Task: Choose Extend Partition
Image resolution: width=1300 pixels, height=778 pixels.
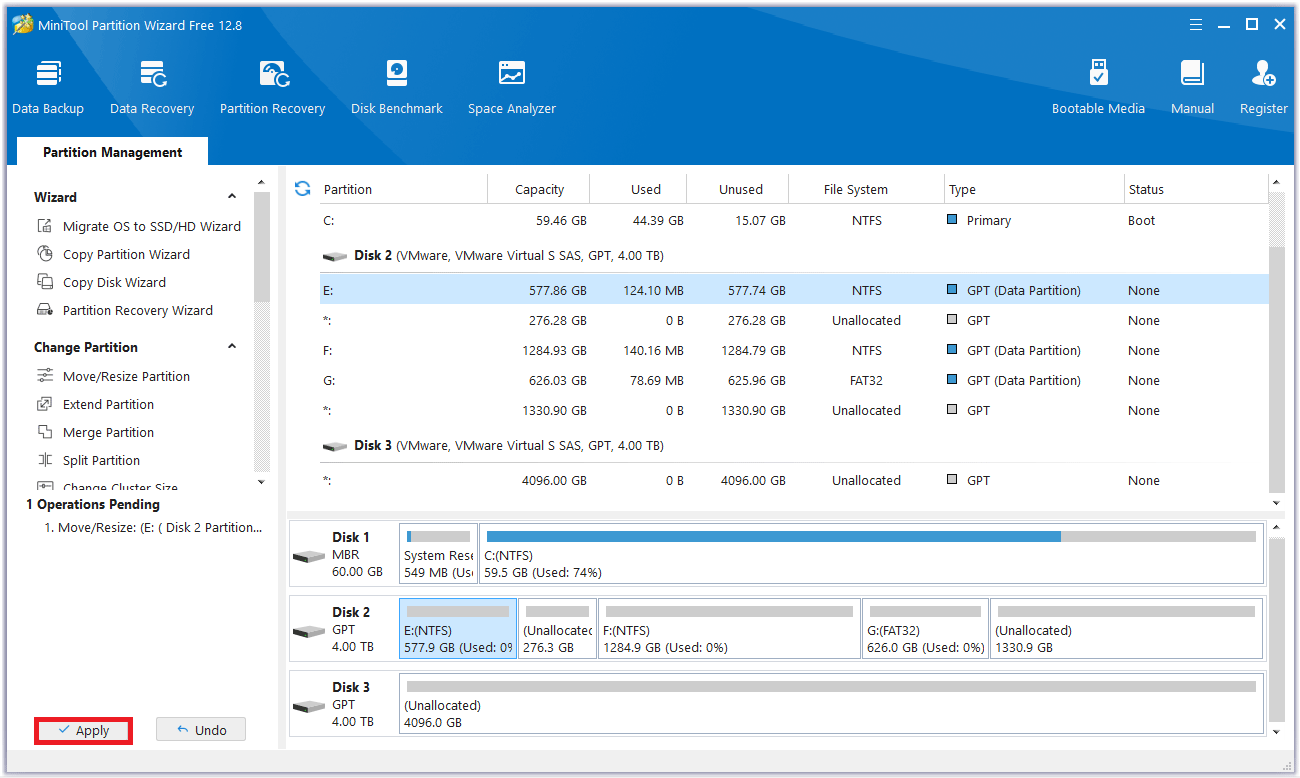Action: coord(95,404)
